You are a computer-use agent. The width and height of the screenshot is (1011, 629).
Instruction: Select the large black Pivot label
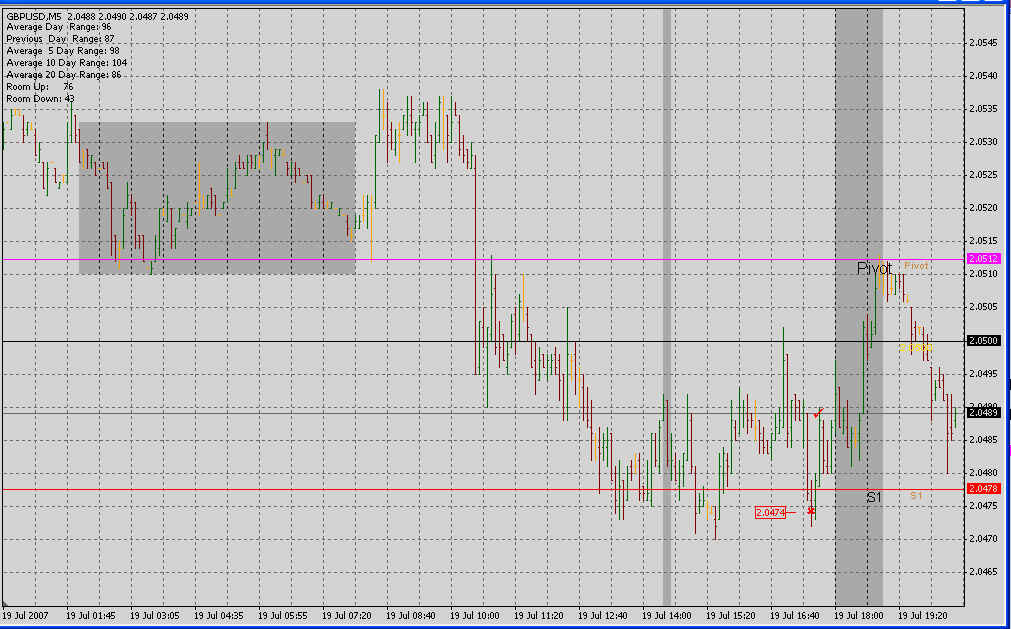[x=873, y=269]
